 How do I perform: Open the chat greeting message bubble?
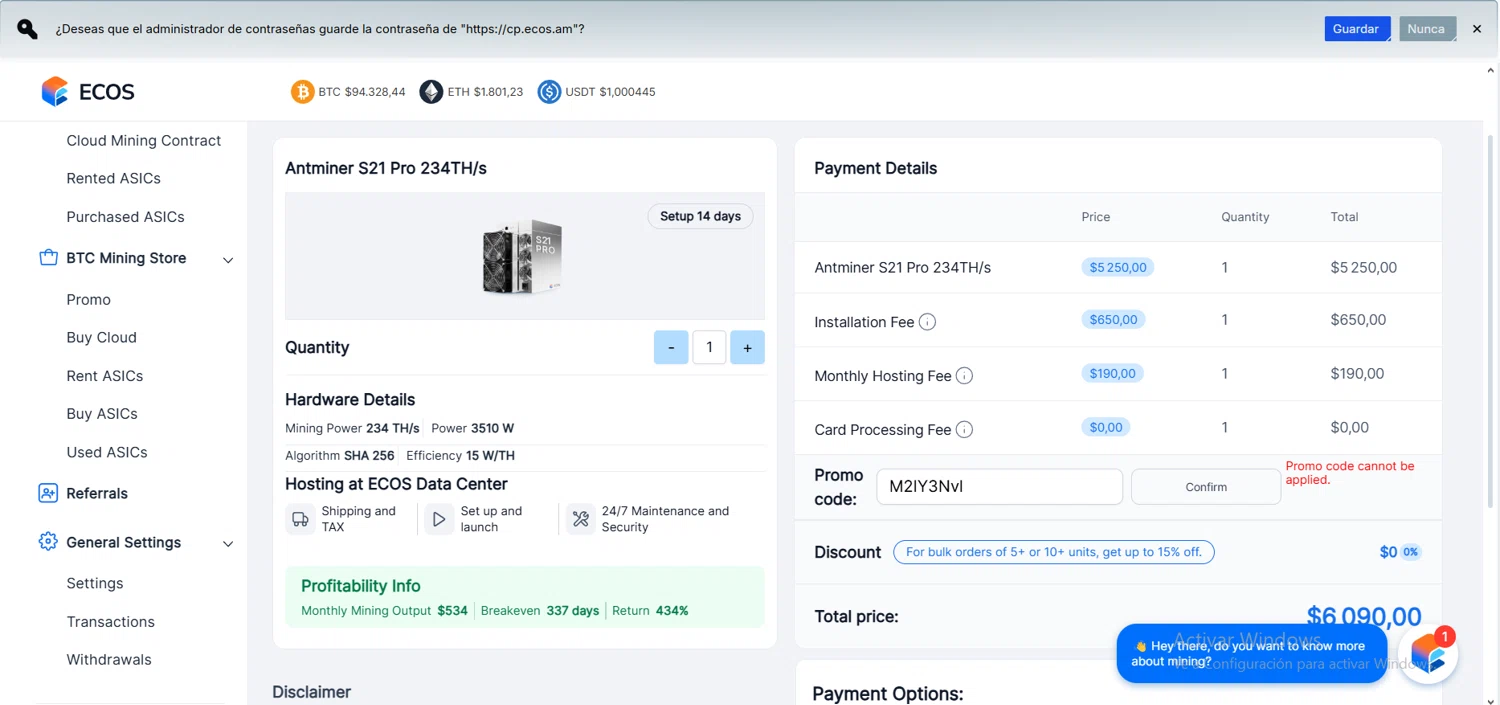1251,654
